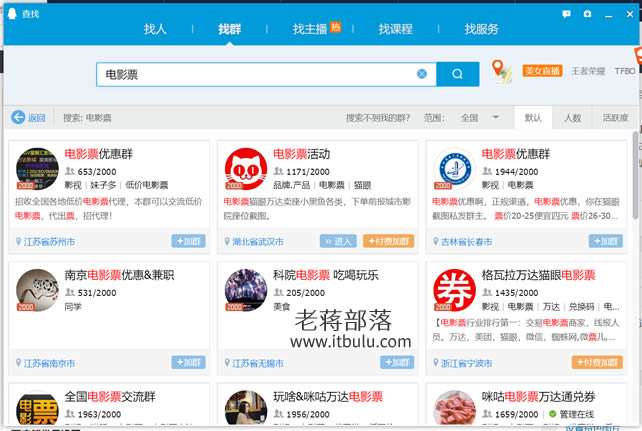The width and height of the screenshot is (642, 431).
Task: Open the blue emblem avatar of 电影票优惠群 1944/2000
Action: pyautogui.click(x=454, y=169)
